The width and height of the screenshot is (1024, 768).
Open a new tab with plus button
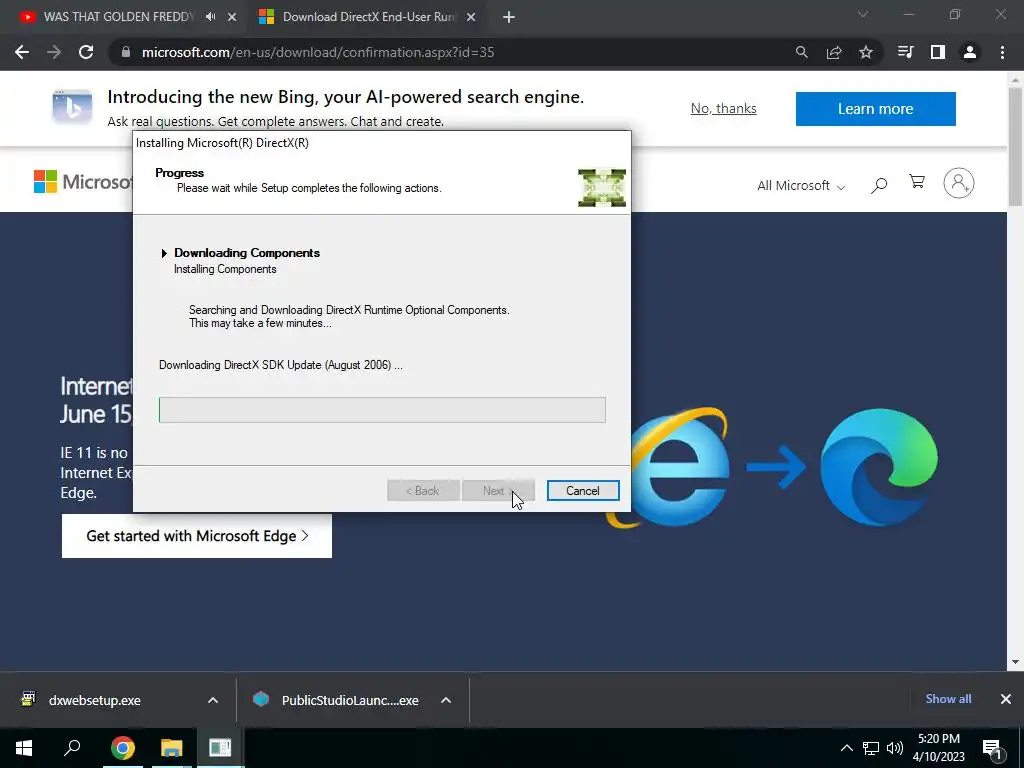tap(509, 17)
